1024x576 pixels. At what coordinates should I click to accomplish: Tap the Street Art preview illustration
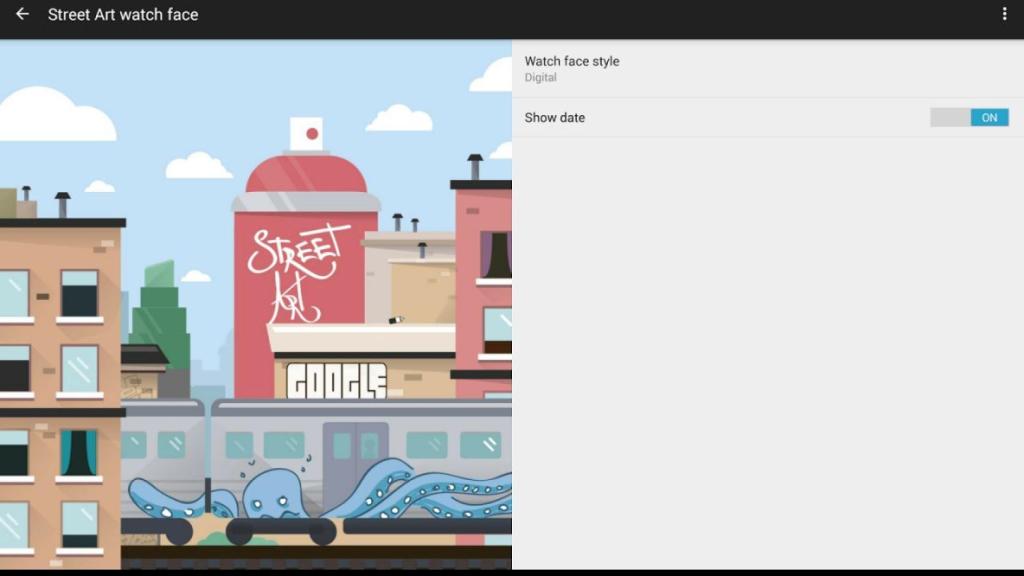(256, 304)
